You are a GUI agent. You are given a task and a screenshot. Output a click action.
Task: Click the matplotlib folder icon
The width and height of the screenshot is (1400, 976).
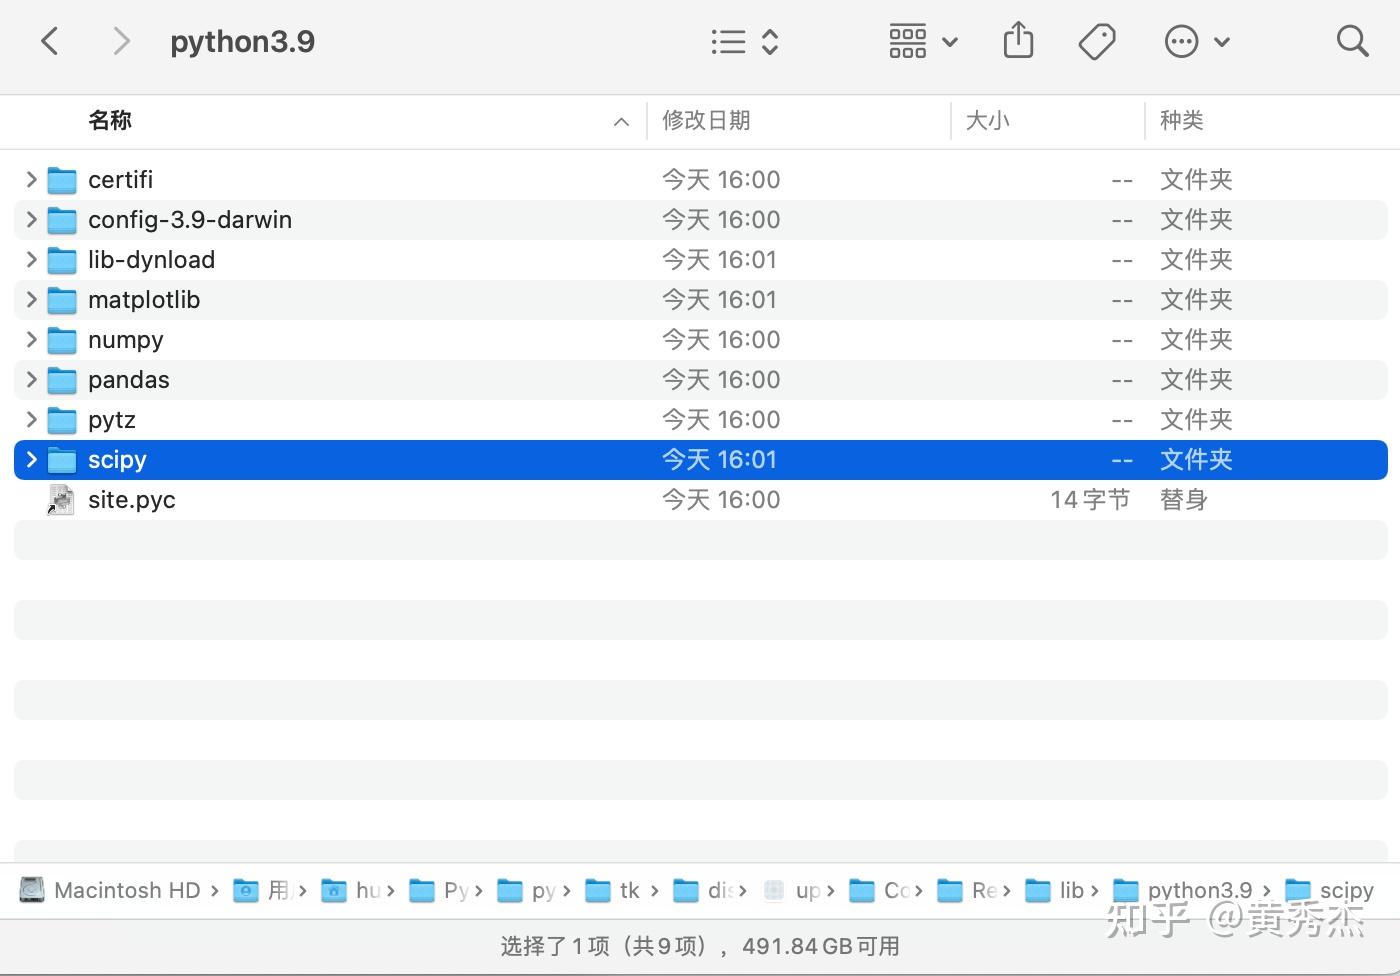(x=62, y=300)
